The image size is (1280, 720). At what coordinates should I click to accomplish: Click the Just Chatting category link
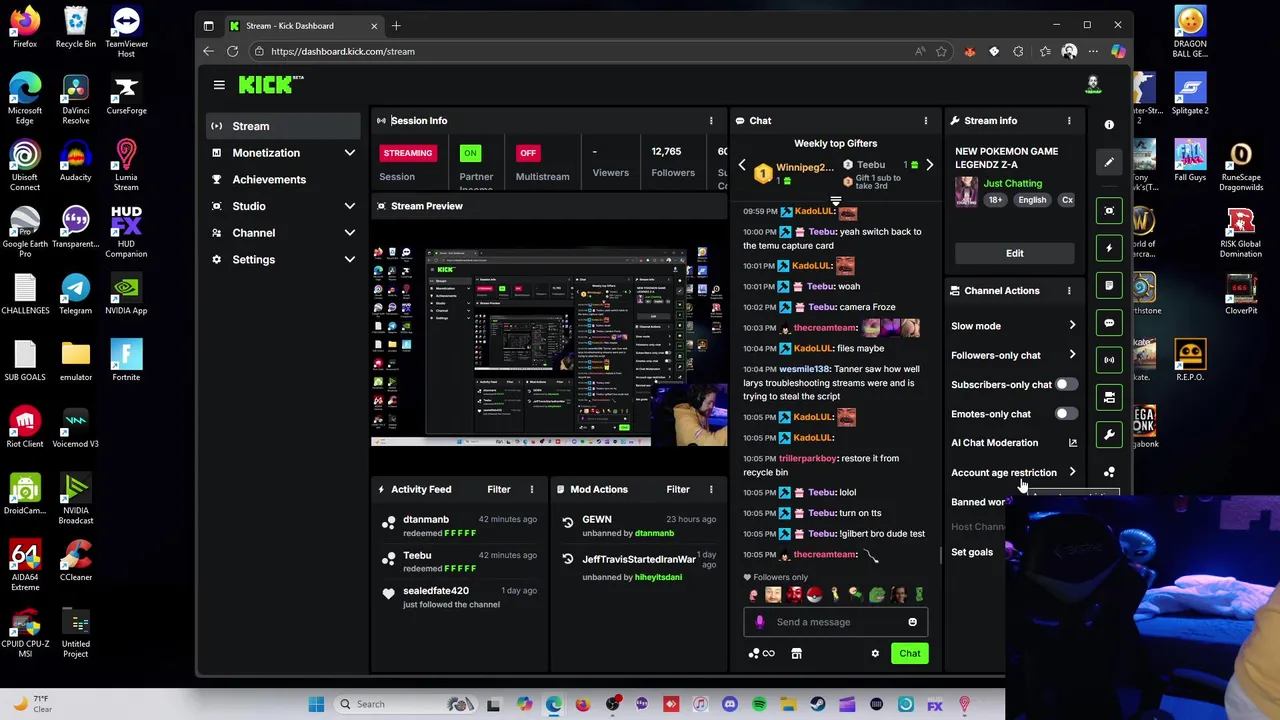point(1012,184)
